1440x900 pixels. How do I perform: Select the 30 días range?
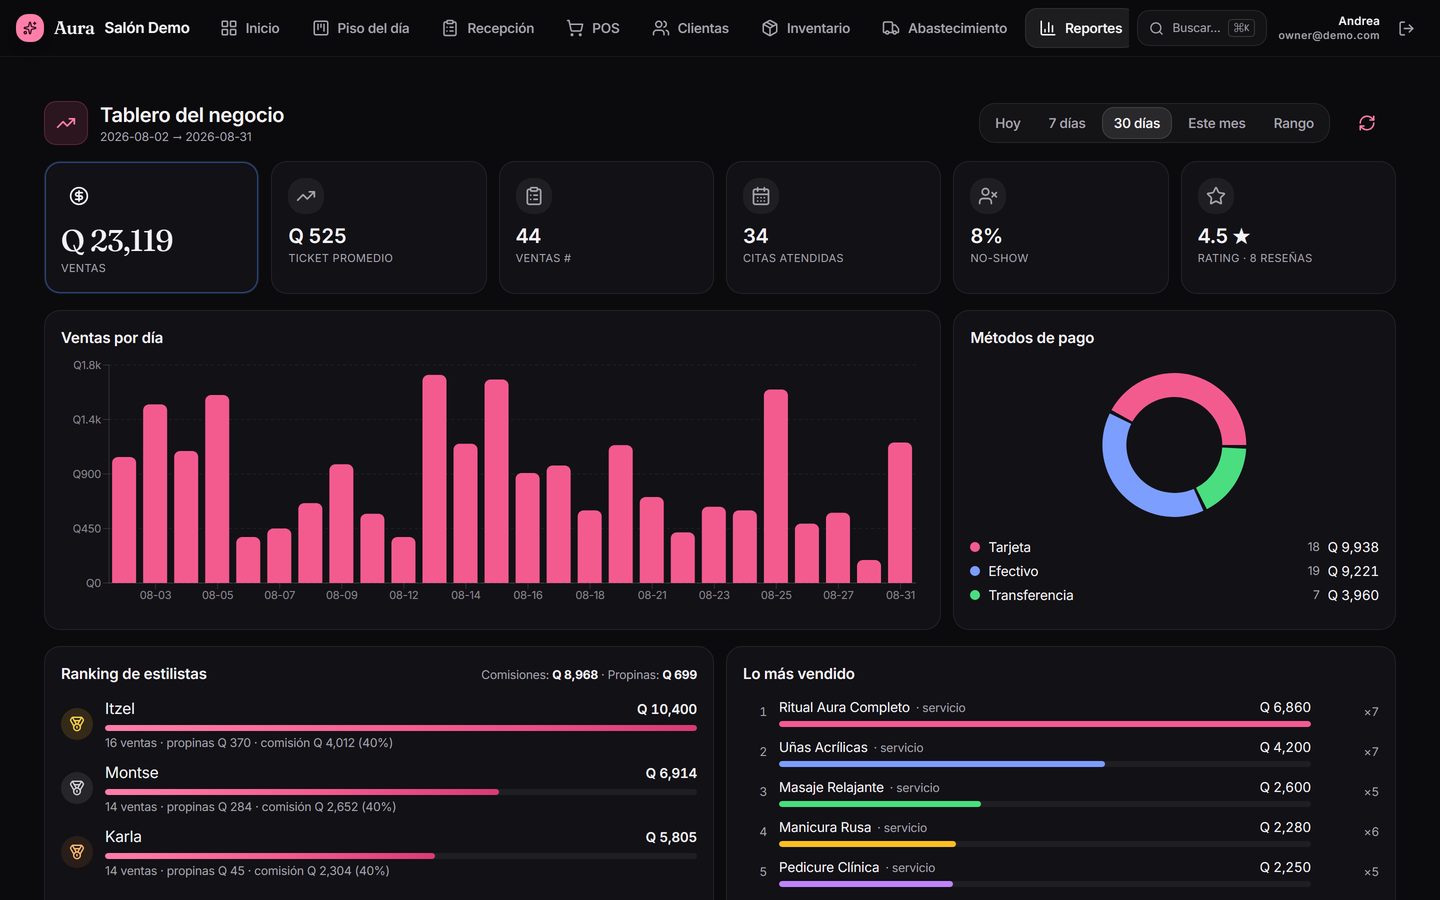point(1137,123)
